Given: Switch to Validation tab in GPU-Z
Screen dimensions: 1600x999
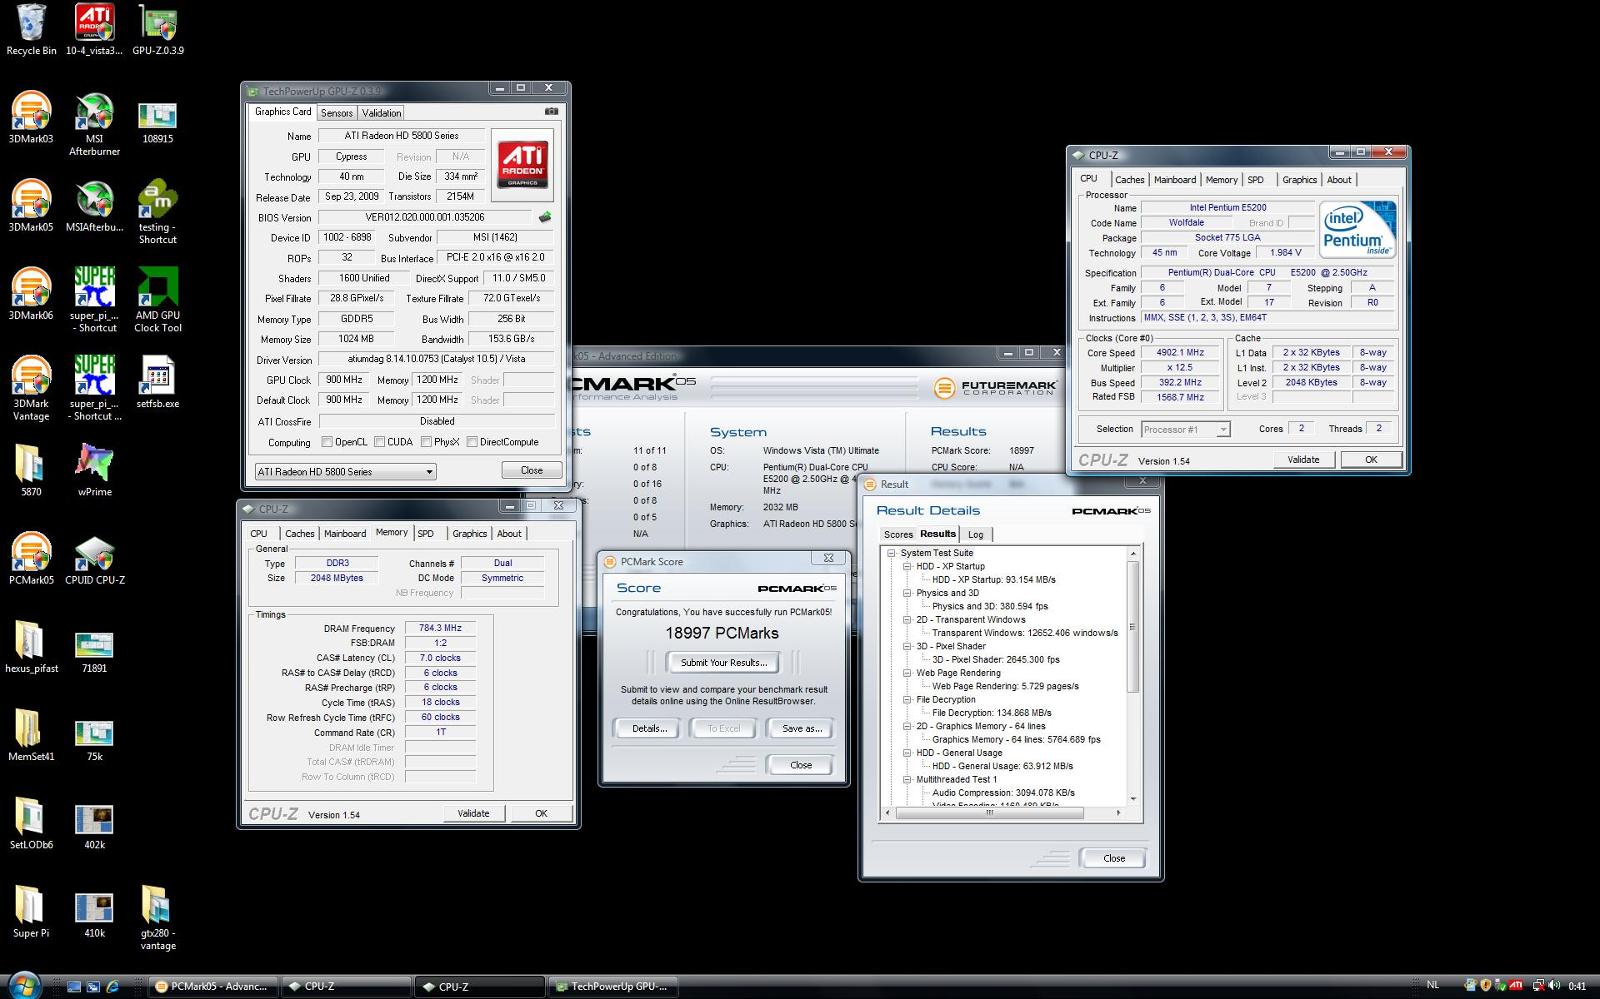Looking at the screenshot, I should [x=381, y=113].
